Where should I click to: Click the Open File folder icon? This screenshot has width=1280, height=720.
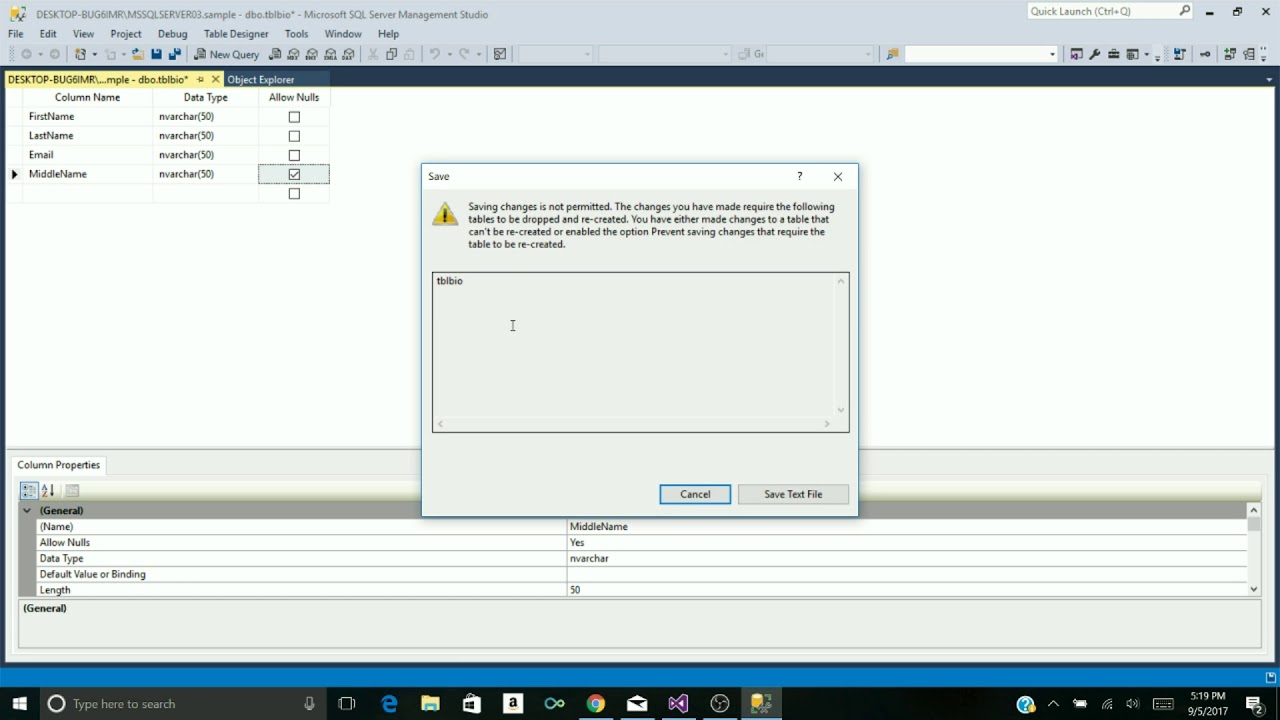tap(138, 54)
